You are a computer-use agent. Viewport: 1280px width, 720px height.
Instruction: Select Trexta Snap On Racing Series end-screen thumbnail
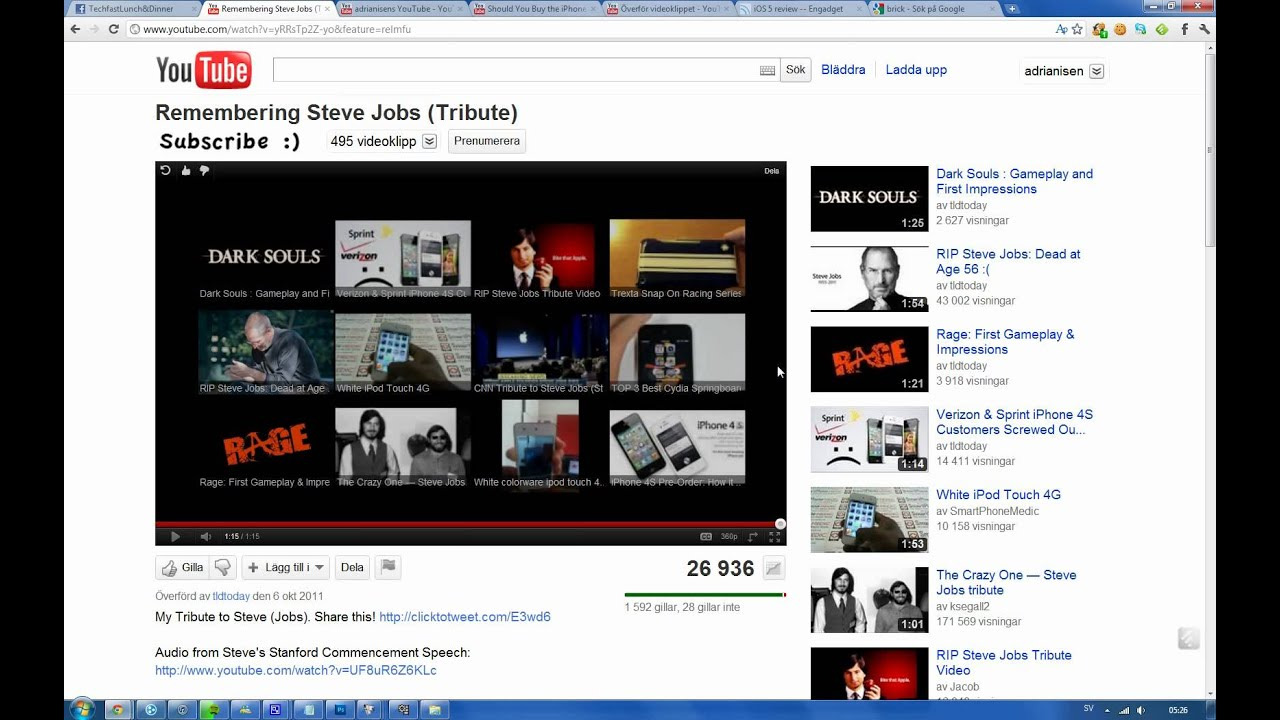click(677, 257)
